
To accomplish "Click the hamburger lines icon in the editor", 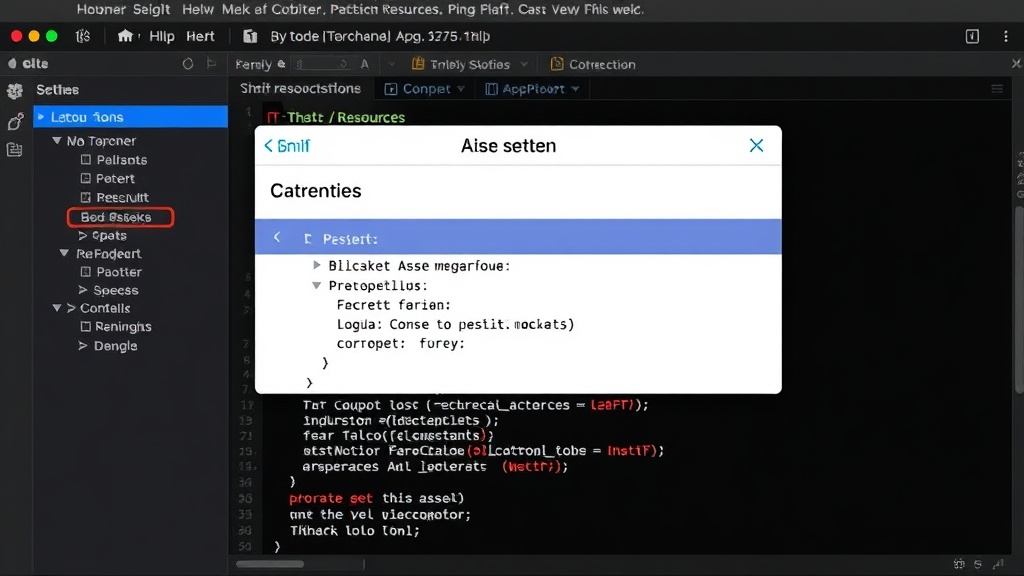I will click(997, 89).
